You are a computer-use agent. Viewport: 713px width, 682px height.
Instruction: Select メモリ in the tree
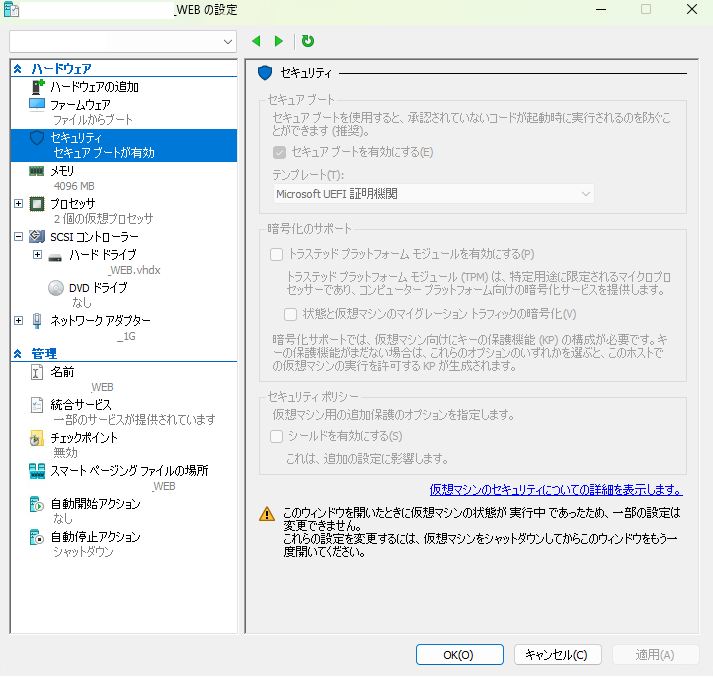(62, 171)
